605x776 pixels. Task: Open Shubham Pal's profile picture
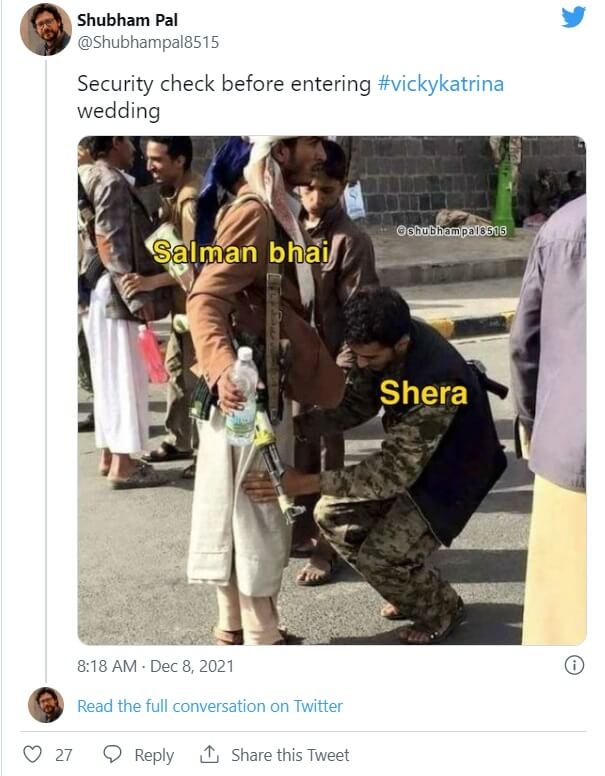pyautogui.click(x=46, y=30)
